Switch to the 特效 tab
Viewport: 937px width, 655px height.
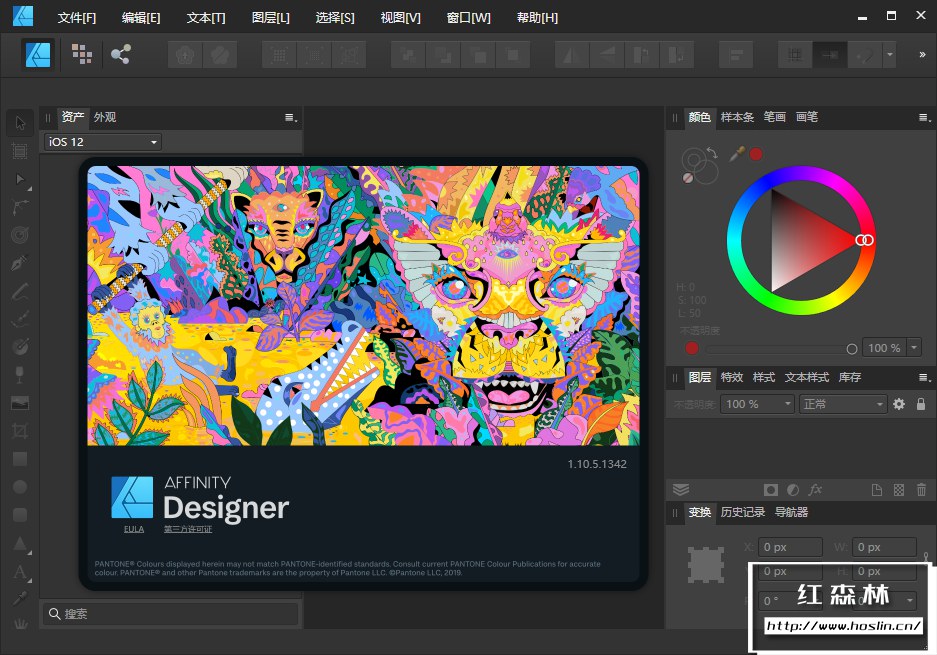coord(731,377)
